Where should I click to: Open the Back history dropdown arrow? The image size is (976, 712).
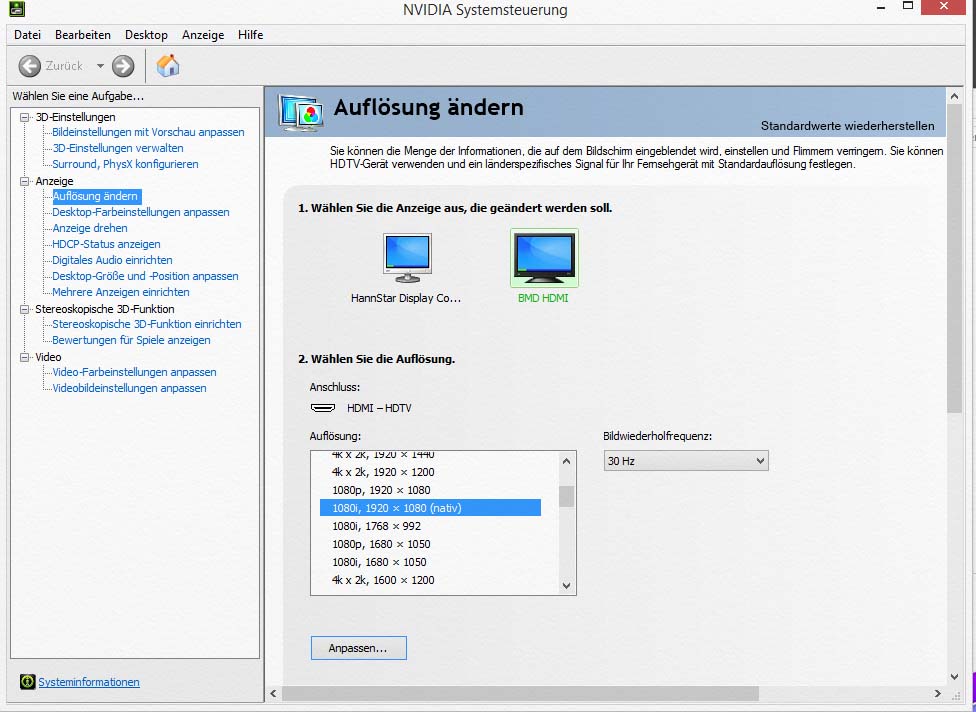click(100, 66)
